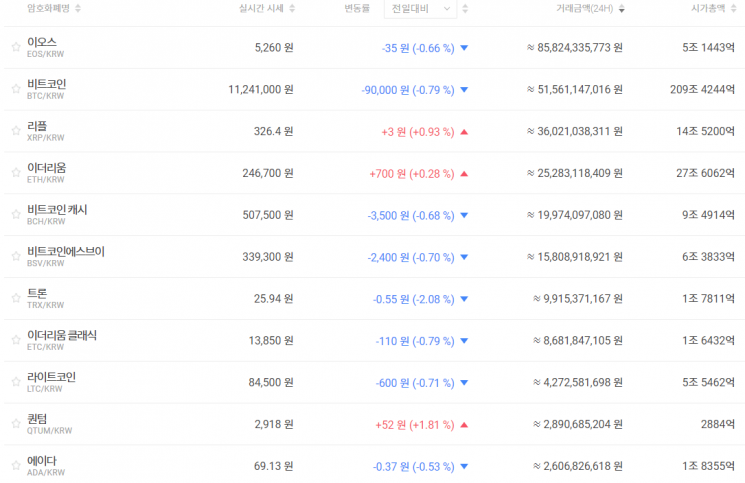
Task: Select price 13,850 원
Action: pos(271,340)
